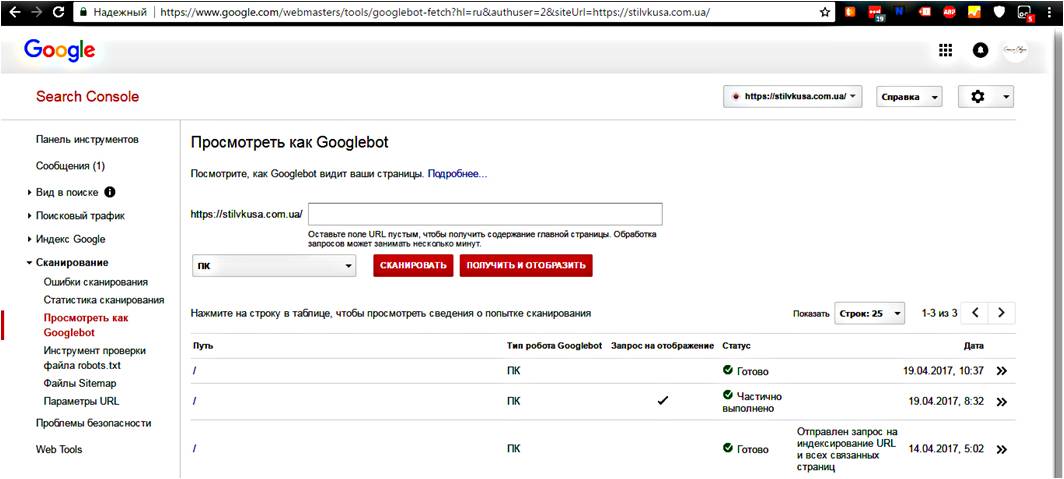Screen dimensions: 1064x479
Task: Click the settings gear icon
Action: 985,96
